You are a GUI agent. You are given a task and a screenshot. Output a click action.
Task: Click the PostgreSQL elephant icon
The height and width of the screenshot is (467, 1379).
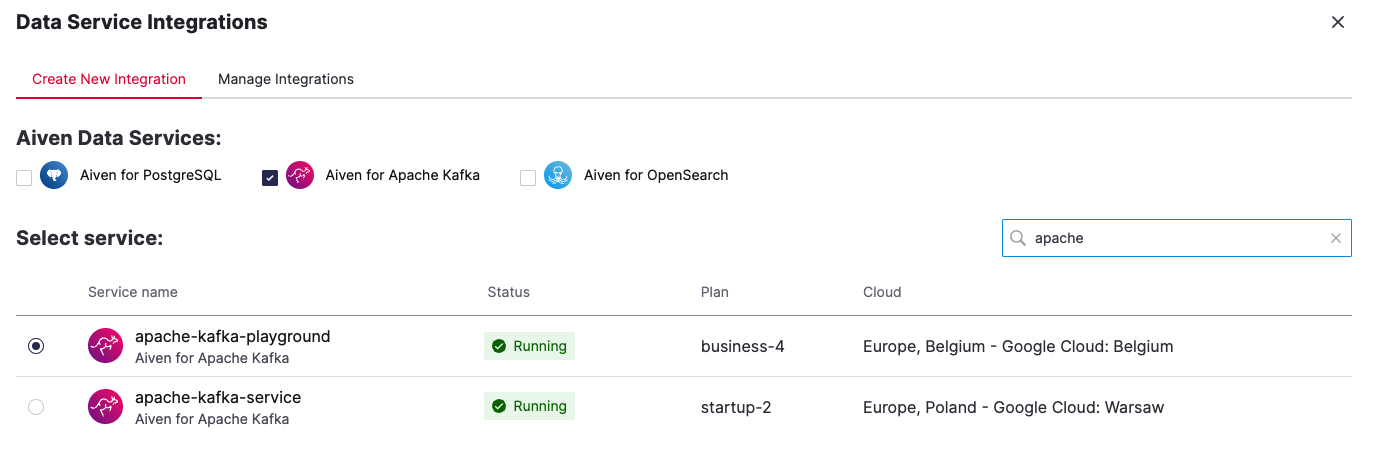pos(54,176)
